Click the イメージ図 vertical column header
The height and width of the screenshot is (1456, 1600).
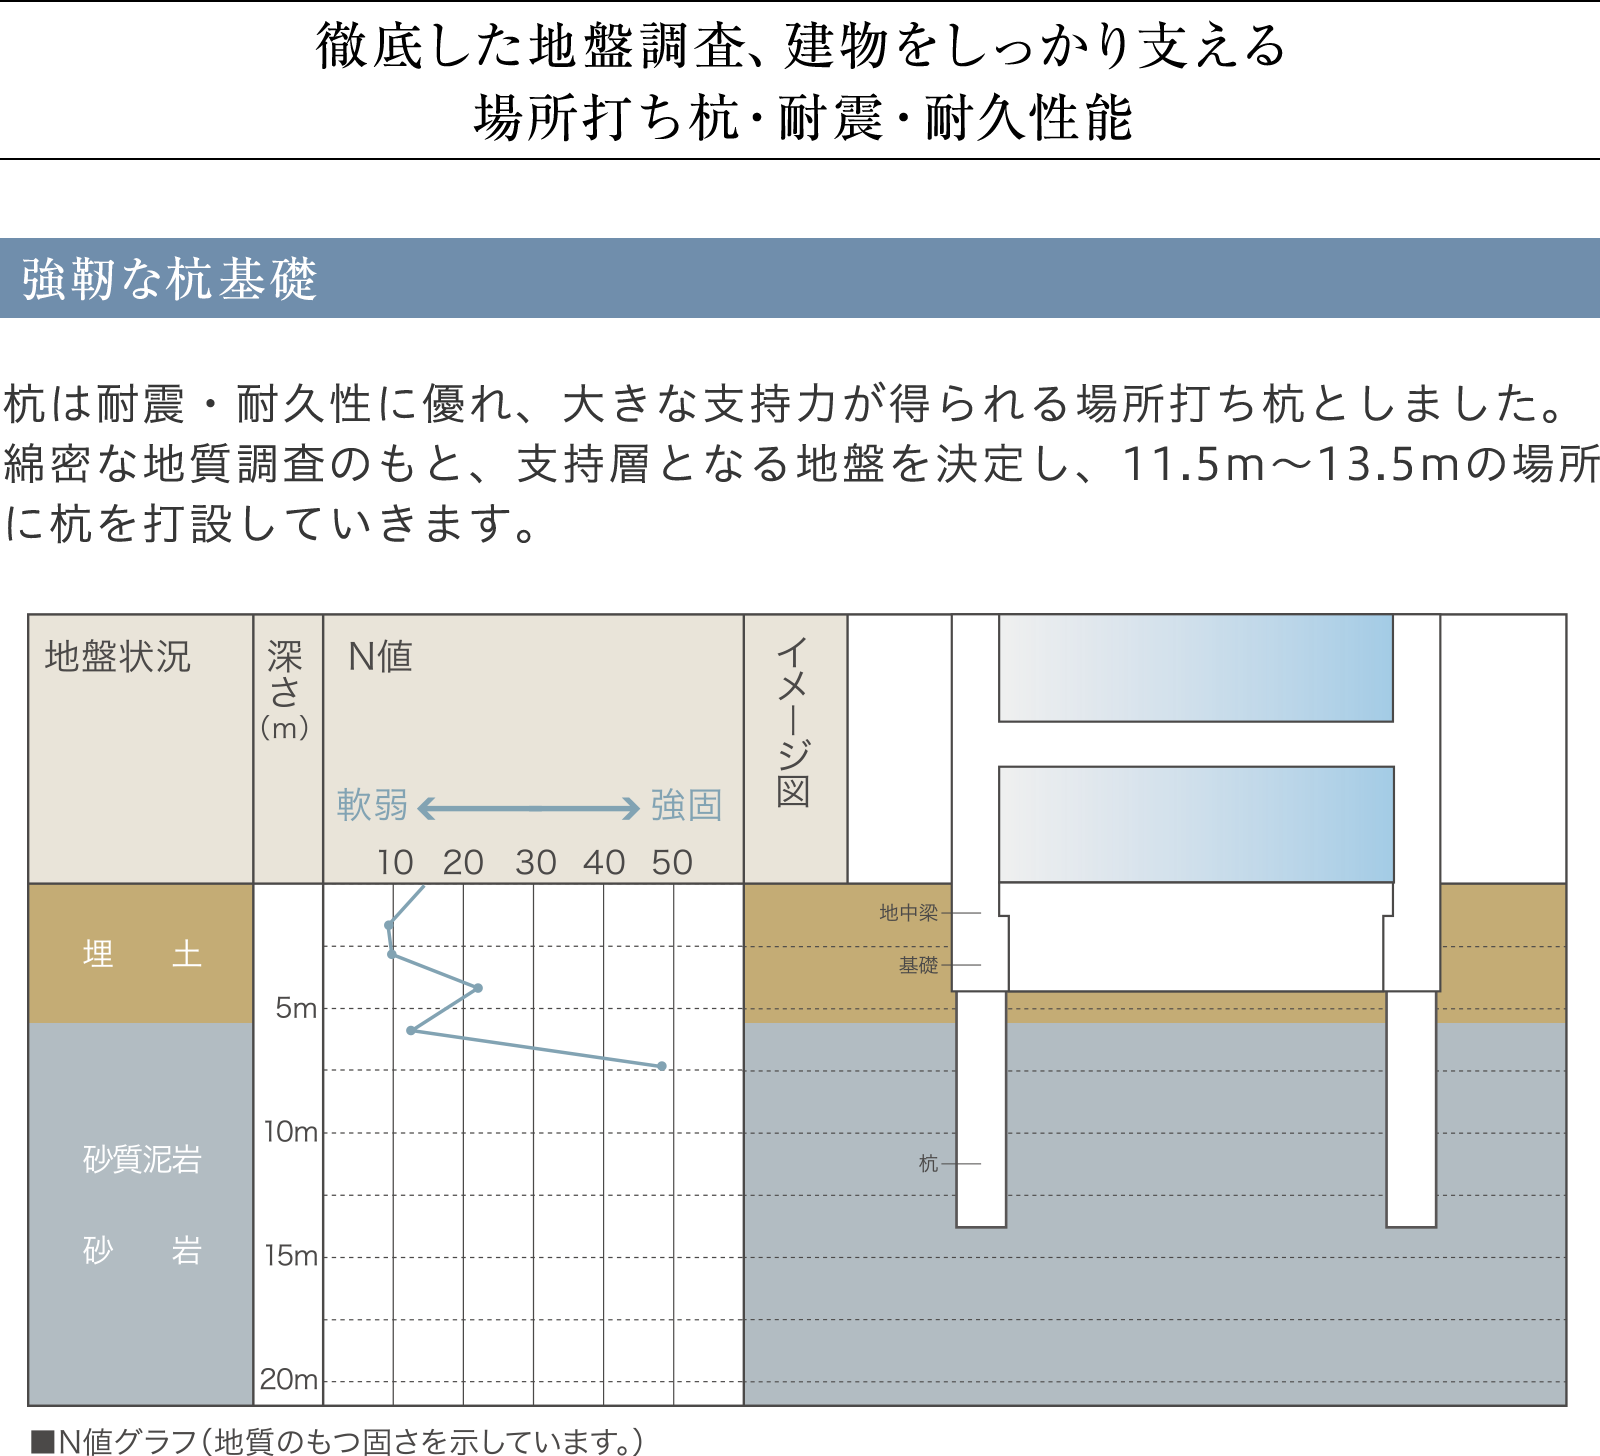tap(794, 722)
